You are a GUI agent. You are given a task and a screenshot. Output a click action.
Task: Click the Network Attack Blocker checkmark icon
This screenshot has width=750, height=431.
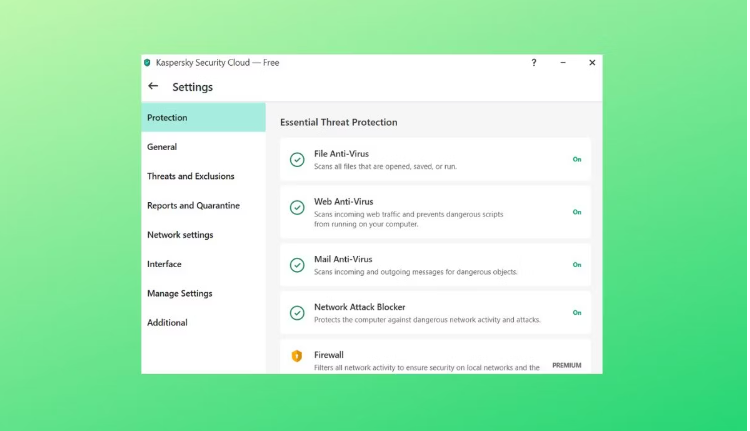[297, 313]
